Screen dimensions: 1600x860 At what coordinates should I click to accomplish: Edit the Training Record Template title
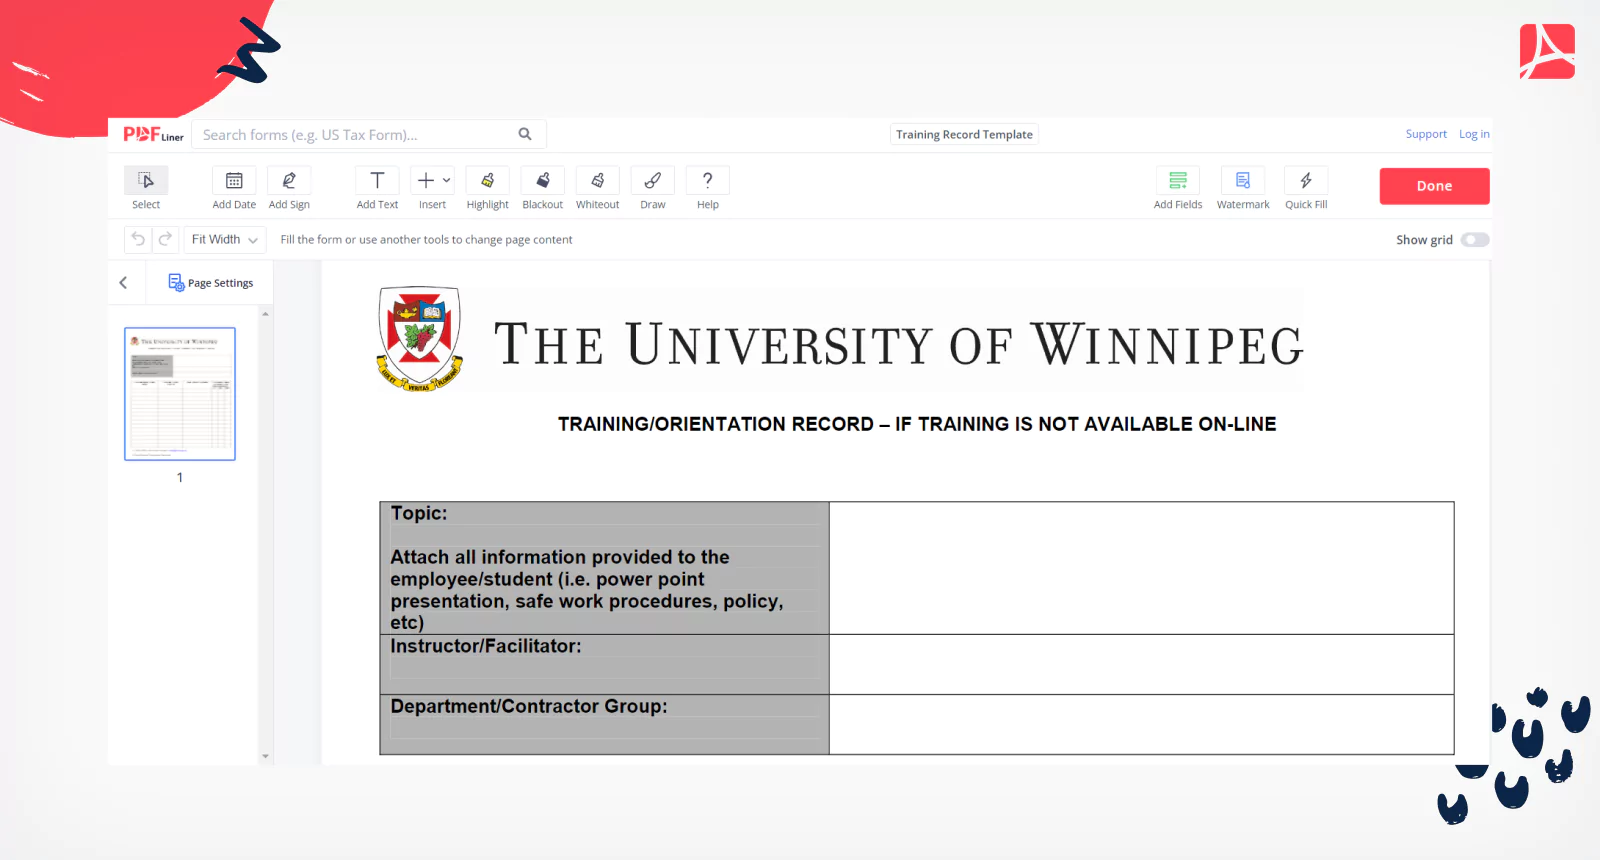(964, 134)
